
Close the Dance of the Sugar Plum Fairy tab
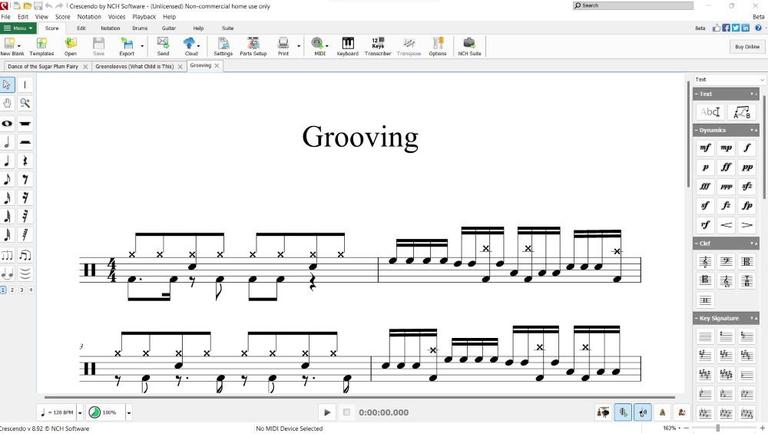85,66
